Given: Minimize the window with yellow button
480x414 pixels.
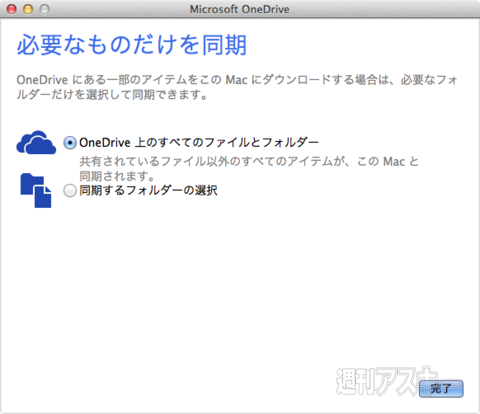Looking at the screenshot, I should 28,9.
